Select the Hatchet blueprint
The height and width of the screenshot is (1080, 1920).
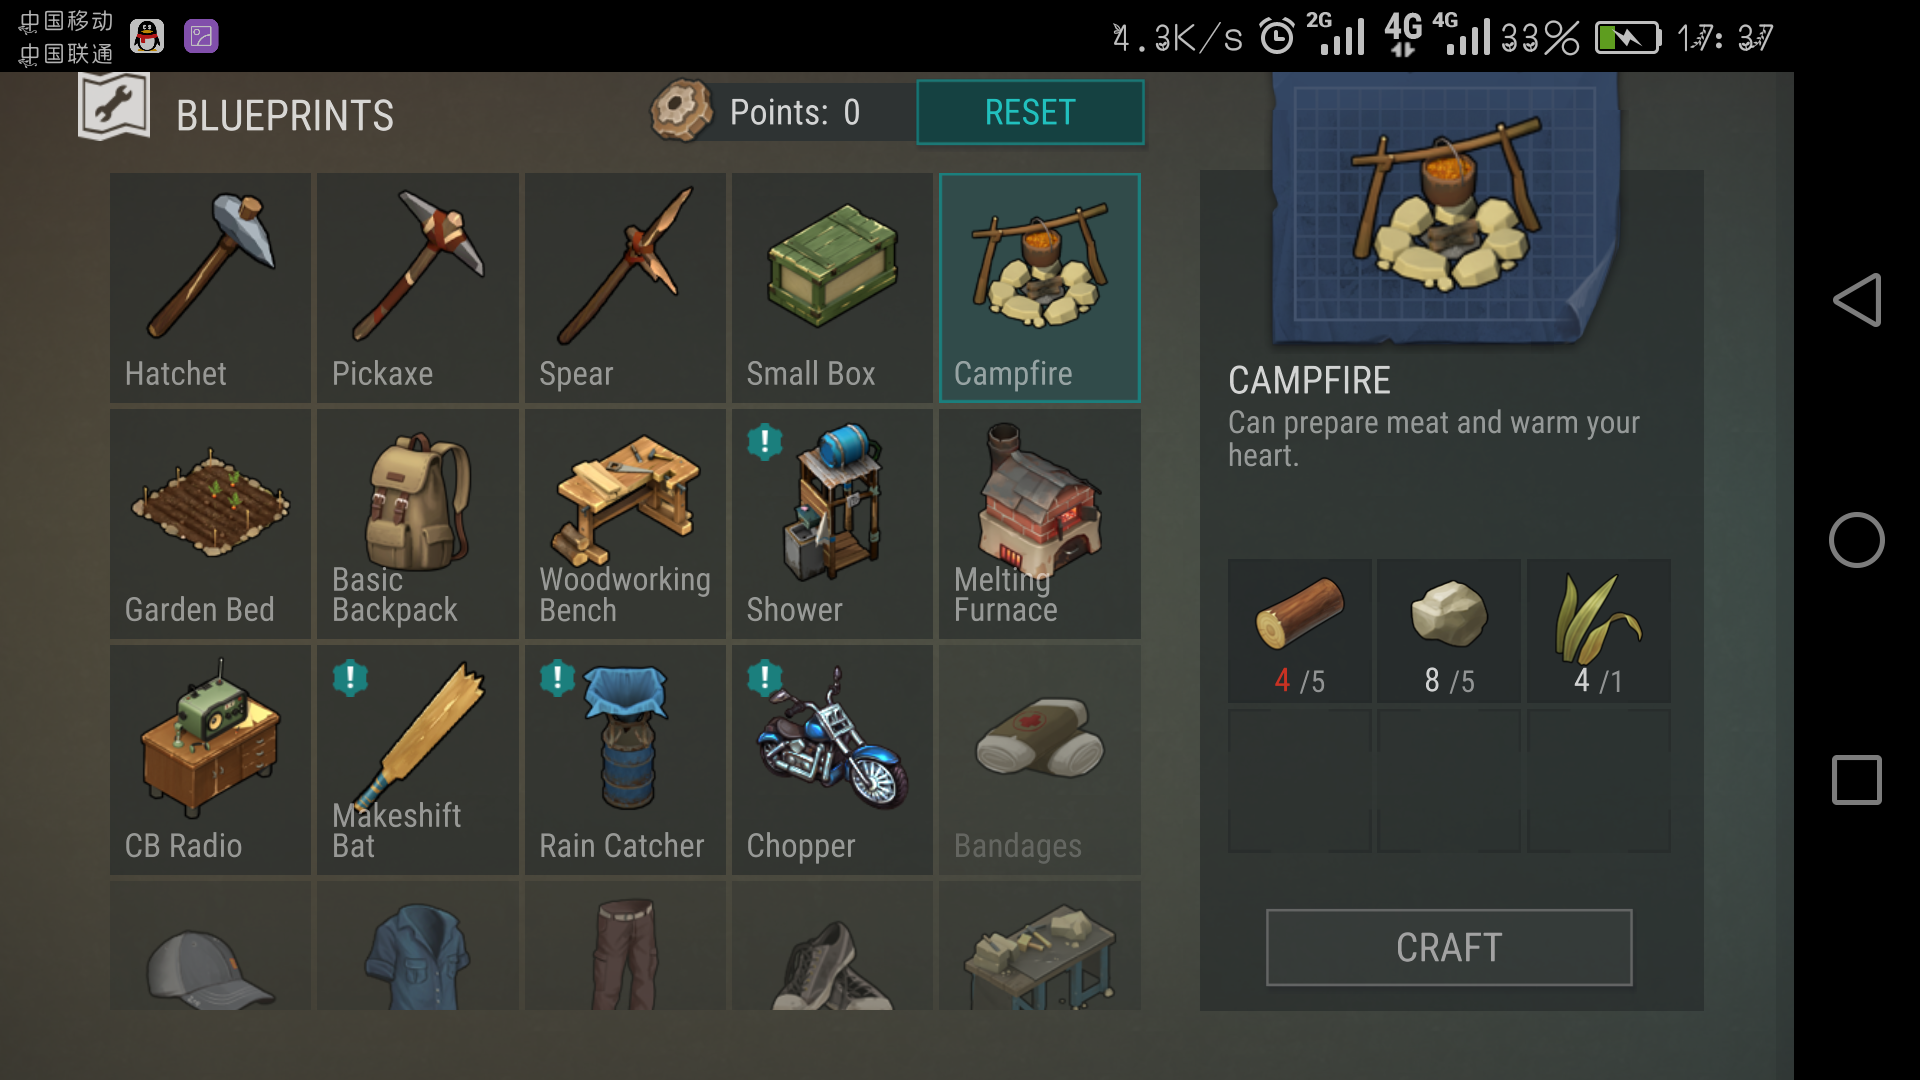click(210, 288)
